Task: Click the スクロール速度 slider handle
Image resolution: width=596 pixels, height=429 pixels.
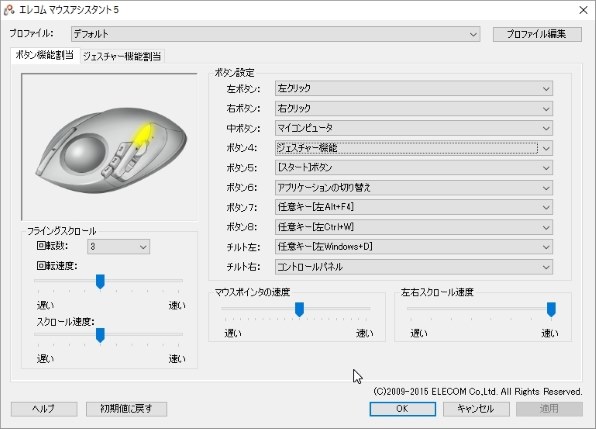Action: point(100,336)
